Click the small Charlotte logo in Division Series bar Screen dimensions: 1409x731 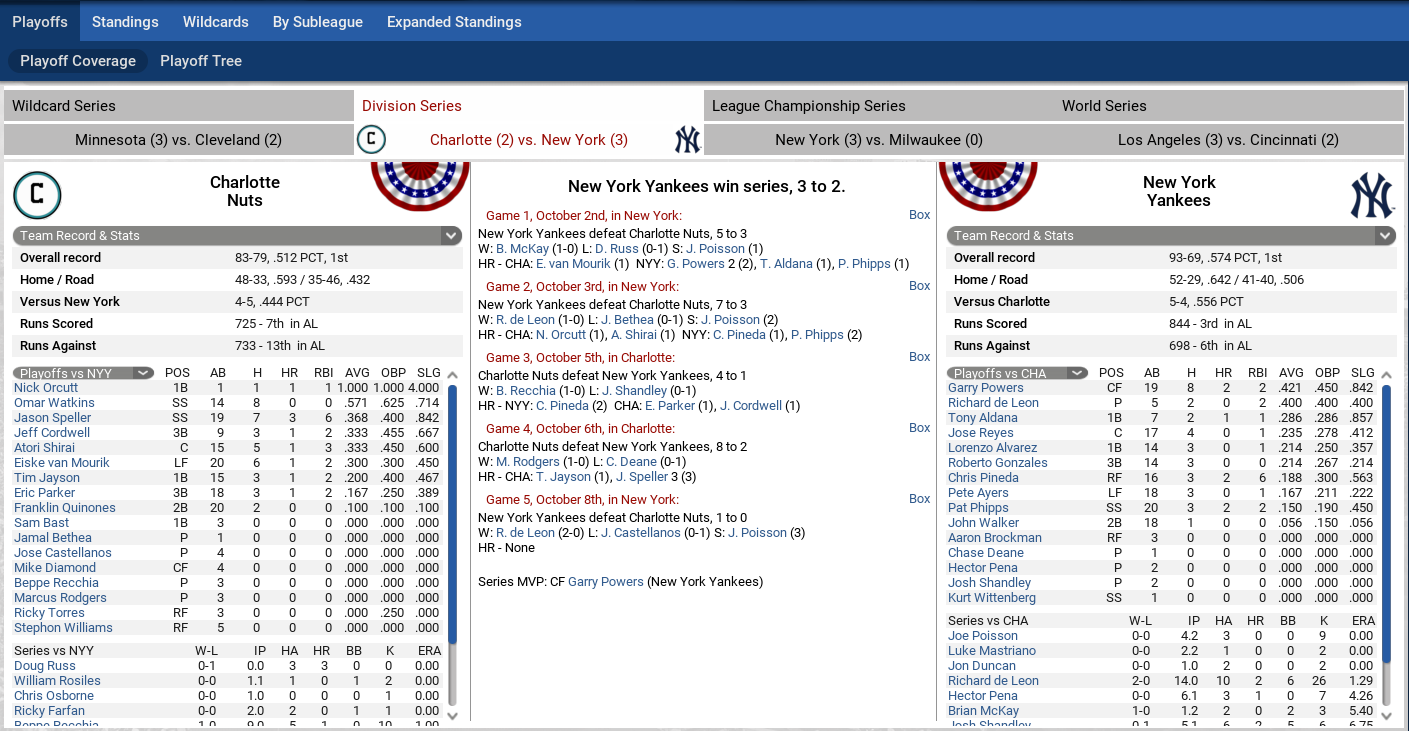click(371, 140)
